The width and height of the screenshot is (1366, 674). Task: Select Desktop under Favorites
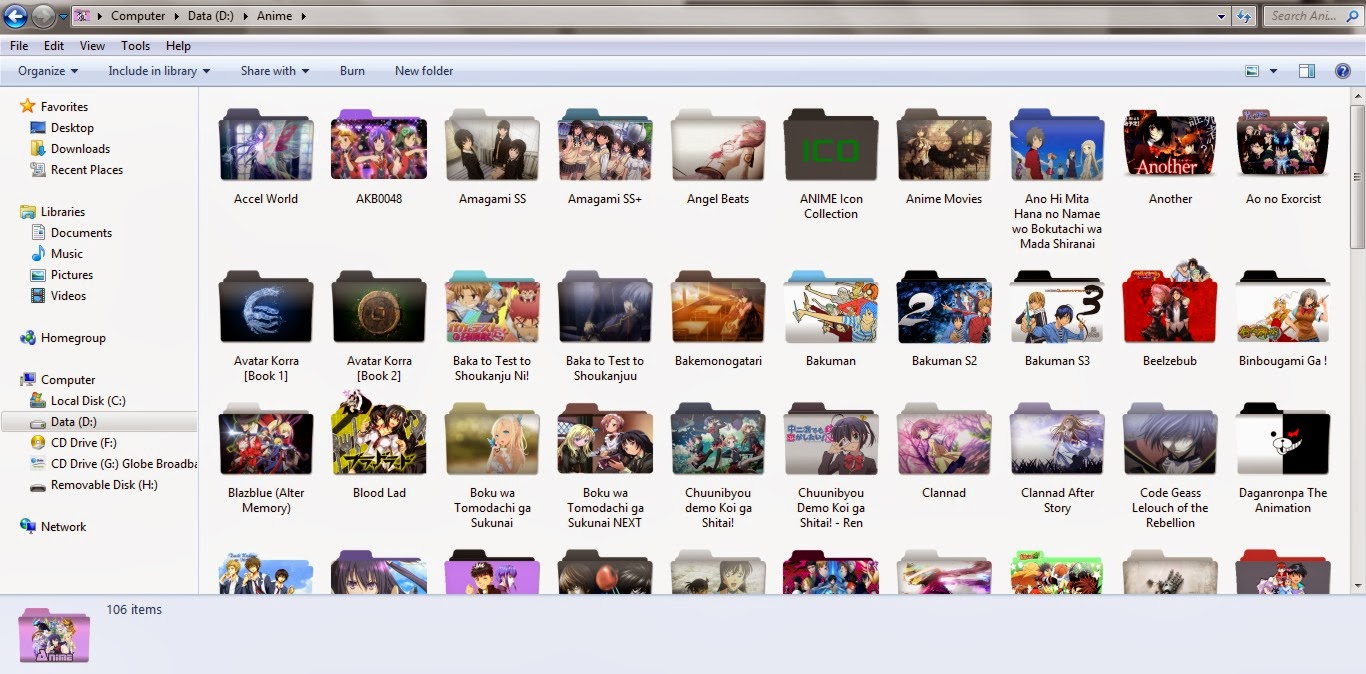(x=72, y=128)
